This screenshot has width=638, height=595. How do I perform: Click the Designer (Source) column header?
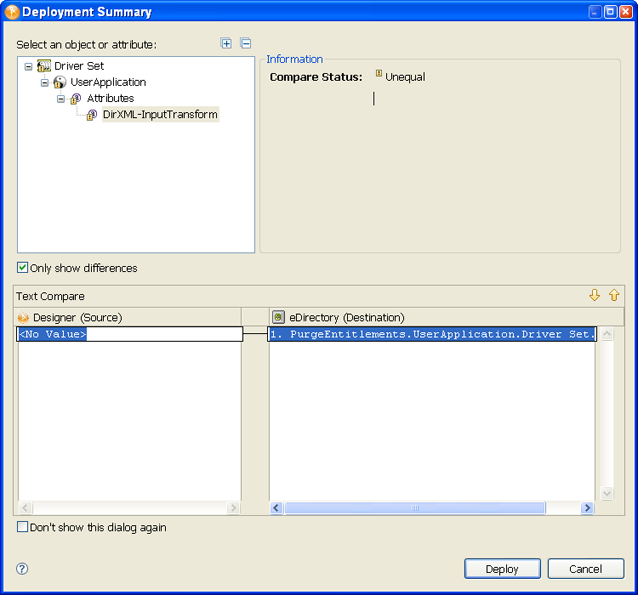click(x=129, y=317)
